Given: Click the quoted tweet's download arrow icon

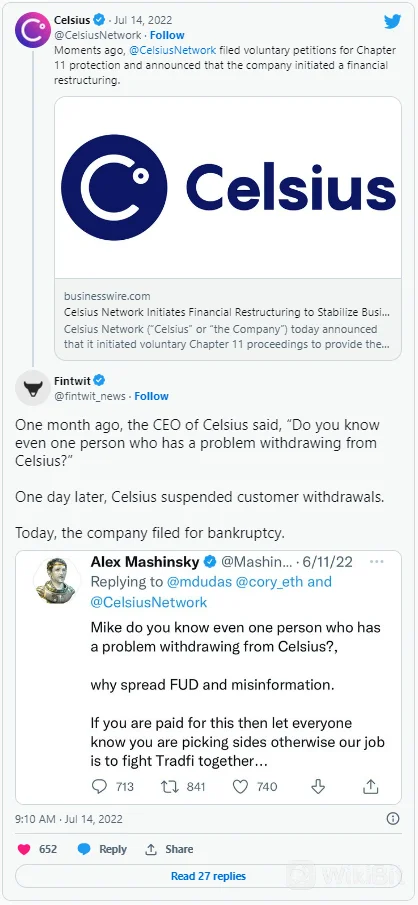Looking at the screenshot, I should point(318,786).
